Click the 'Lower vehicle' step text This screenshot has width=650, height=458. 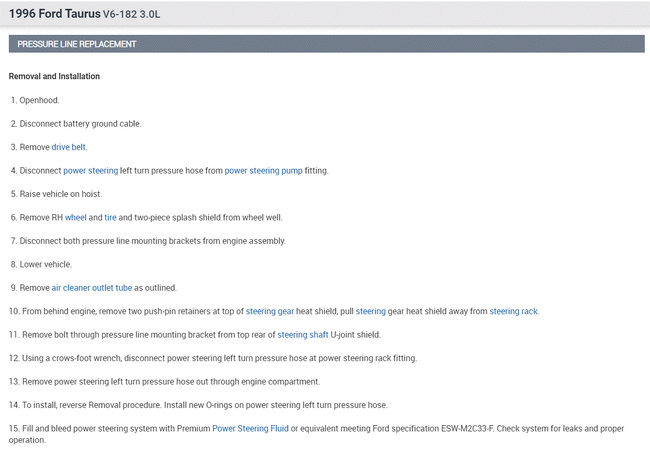point(45,264)
